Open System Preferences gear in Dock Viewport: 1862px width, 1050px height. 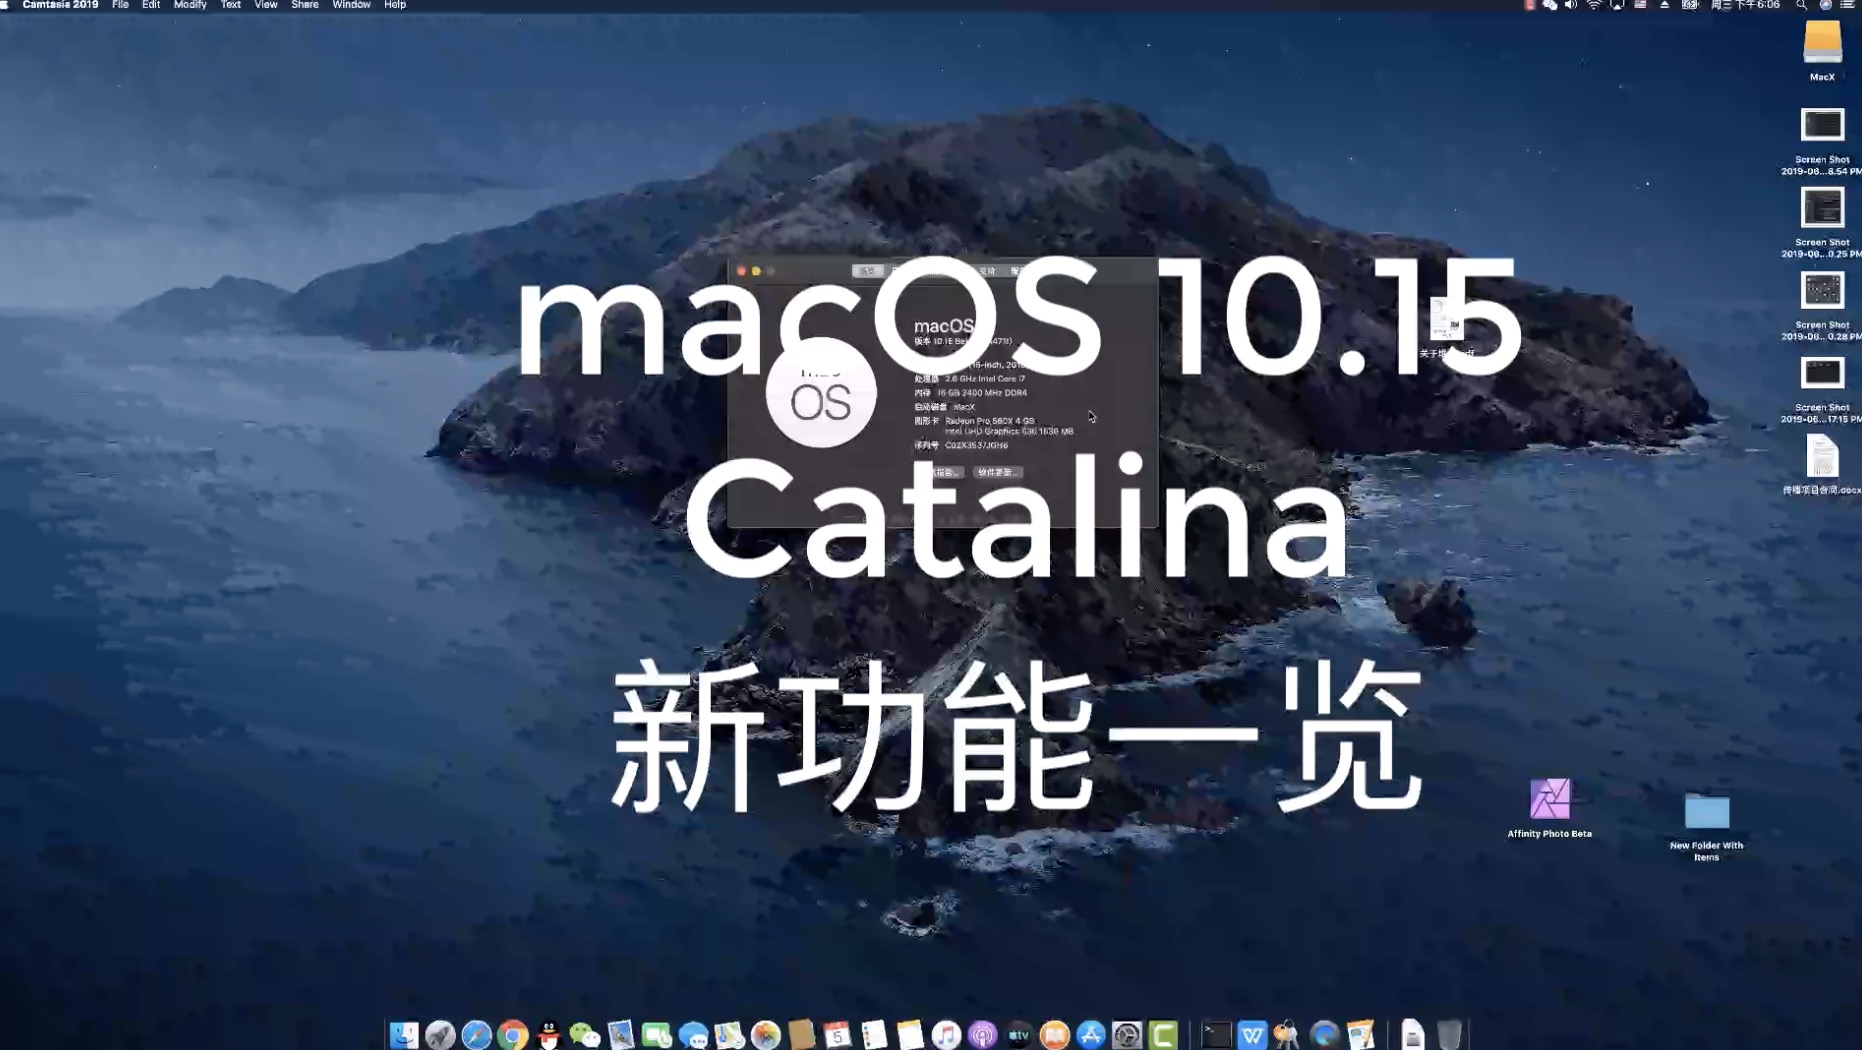coord(1127,1034)
